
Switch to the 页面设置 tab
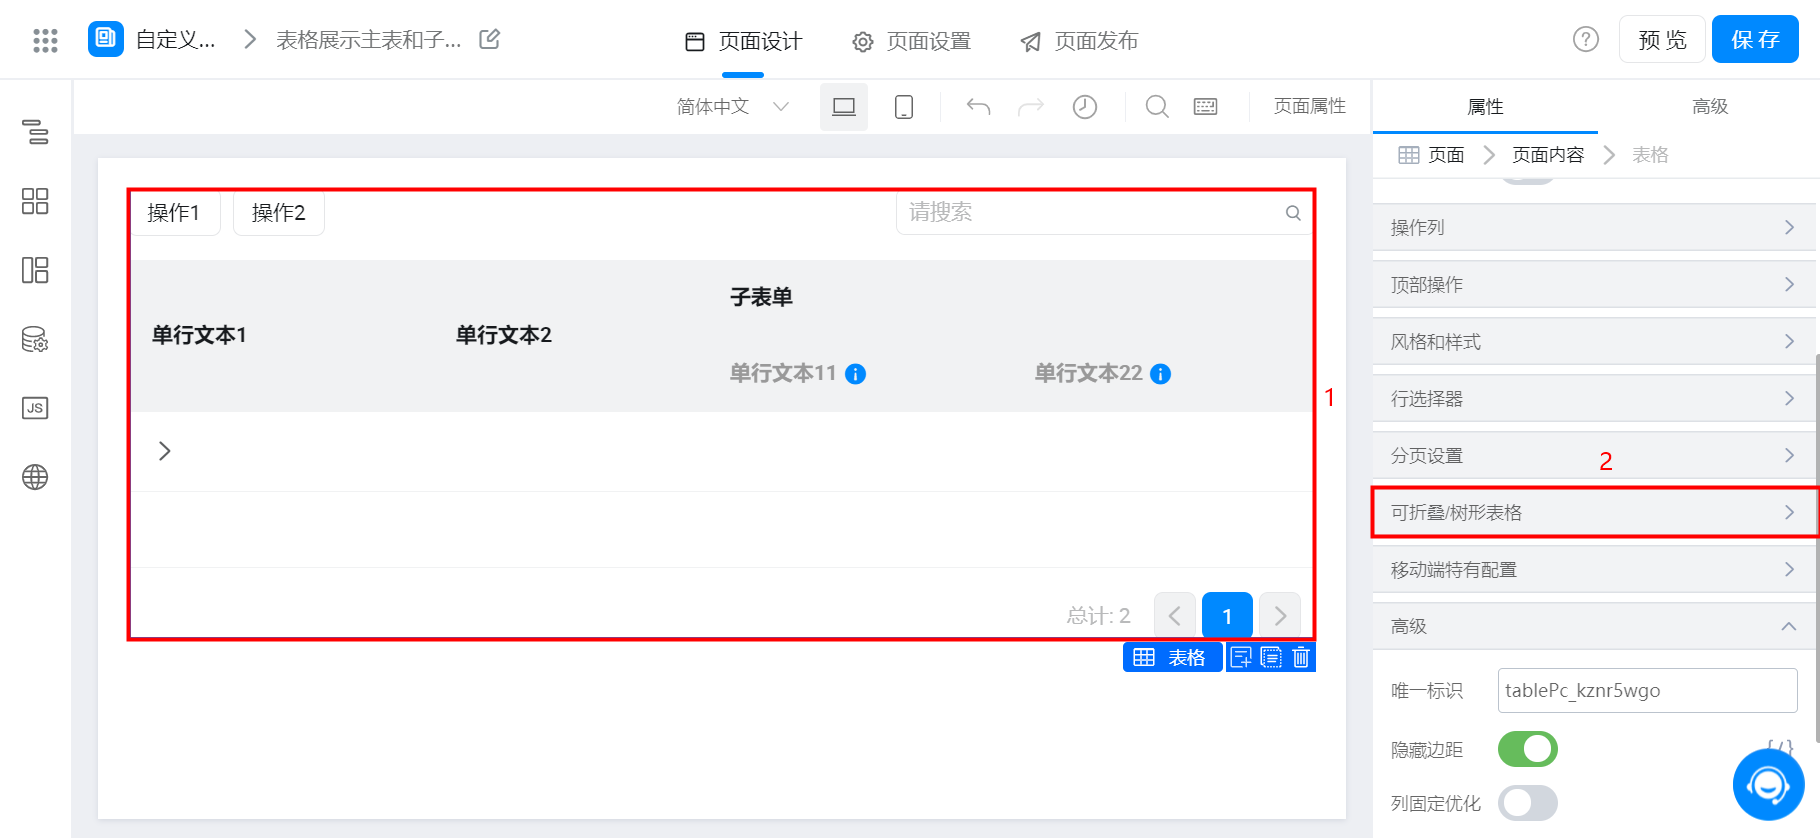(912, 41)
